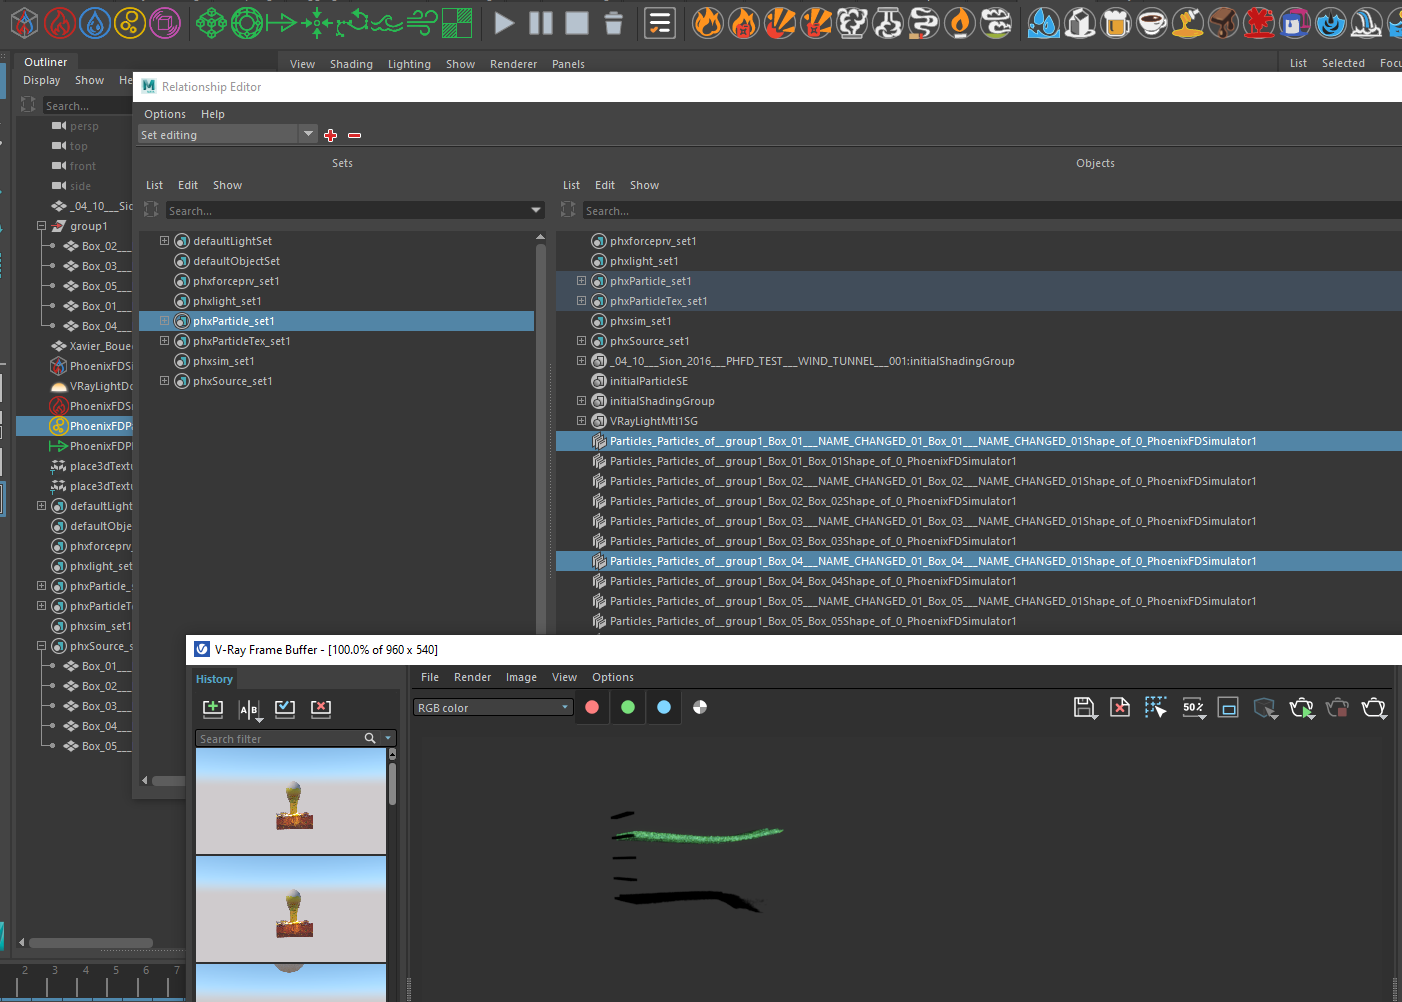
Task: Clear image in the V-Ray Frame Buffer
Action: [x=1121, y=708]
